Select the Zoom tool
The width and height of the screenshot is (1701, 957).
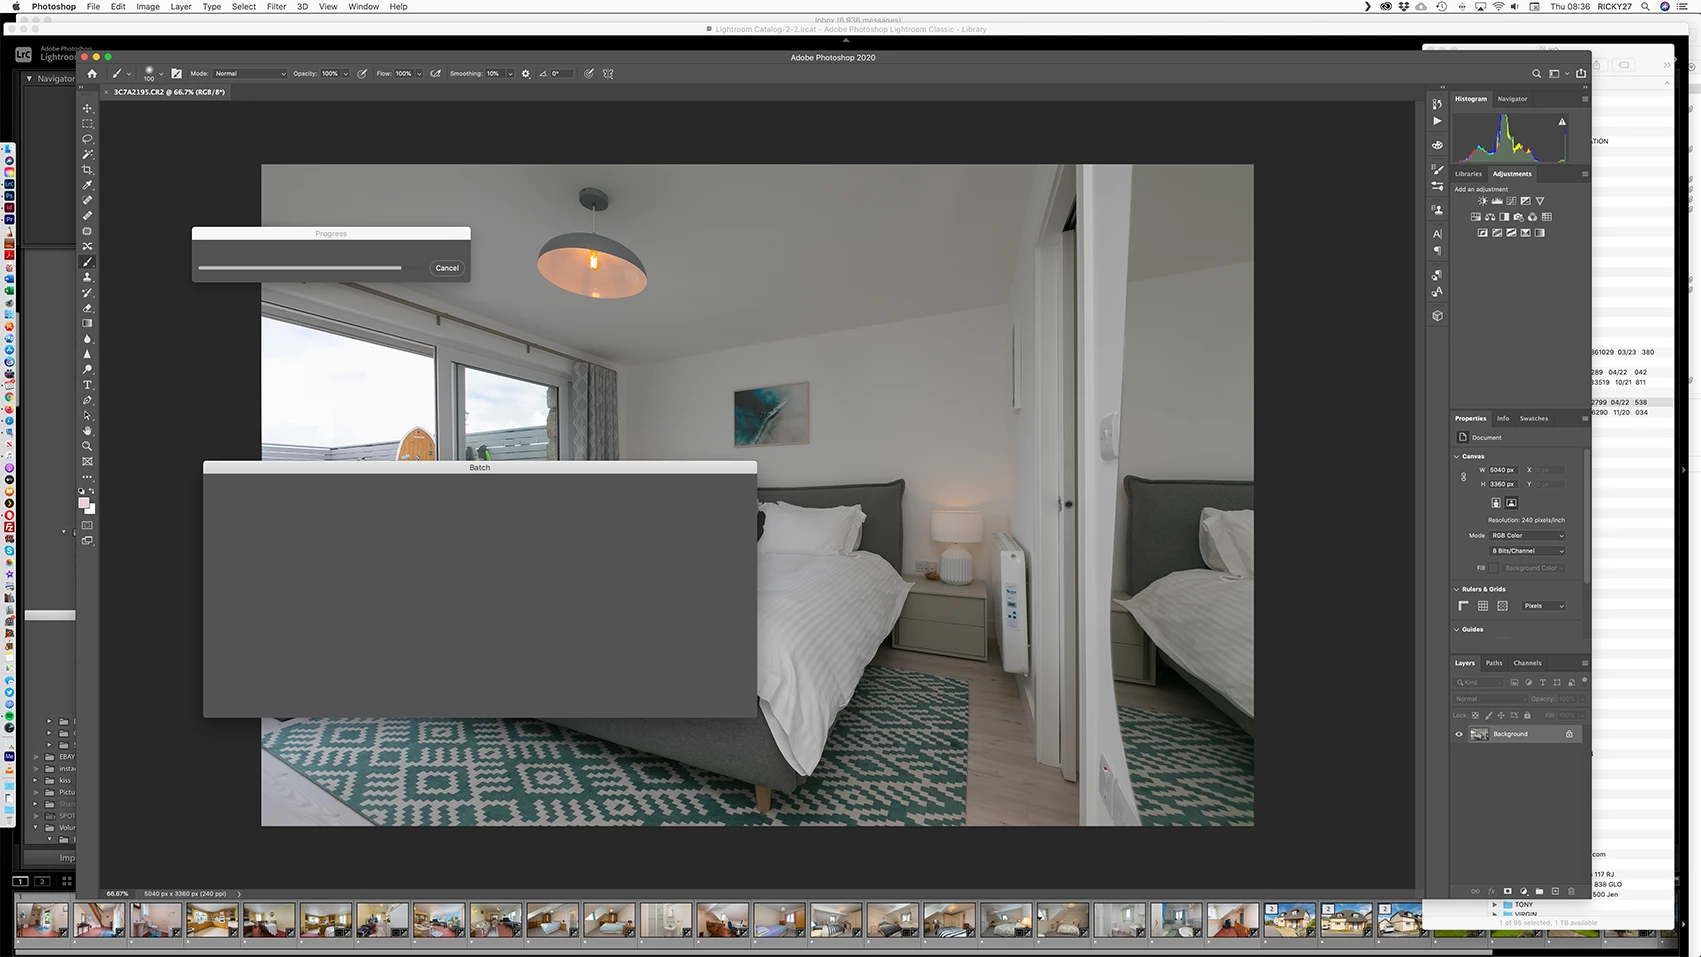coord(87,446)
